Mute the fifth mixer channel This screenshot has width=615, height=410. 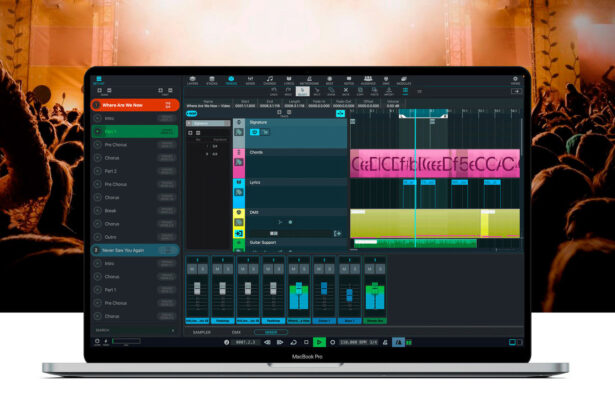(x=293, y=269)
